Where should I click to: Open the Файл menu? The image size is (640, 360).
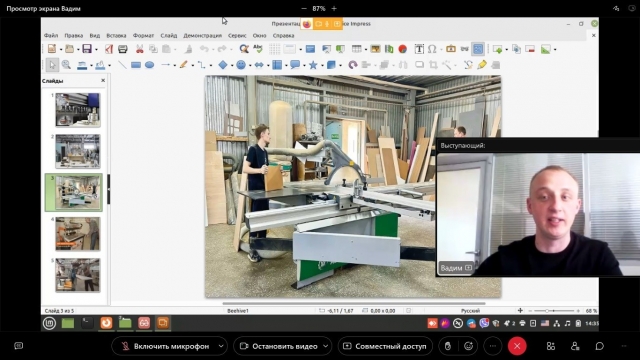coord(51,36)
